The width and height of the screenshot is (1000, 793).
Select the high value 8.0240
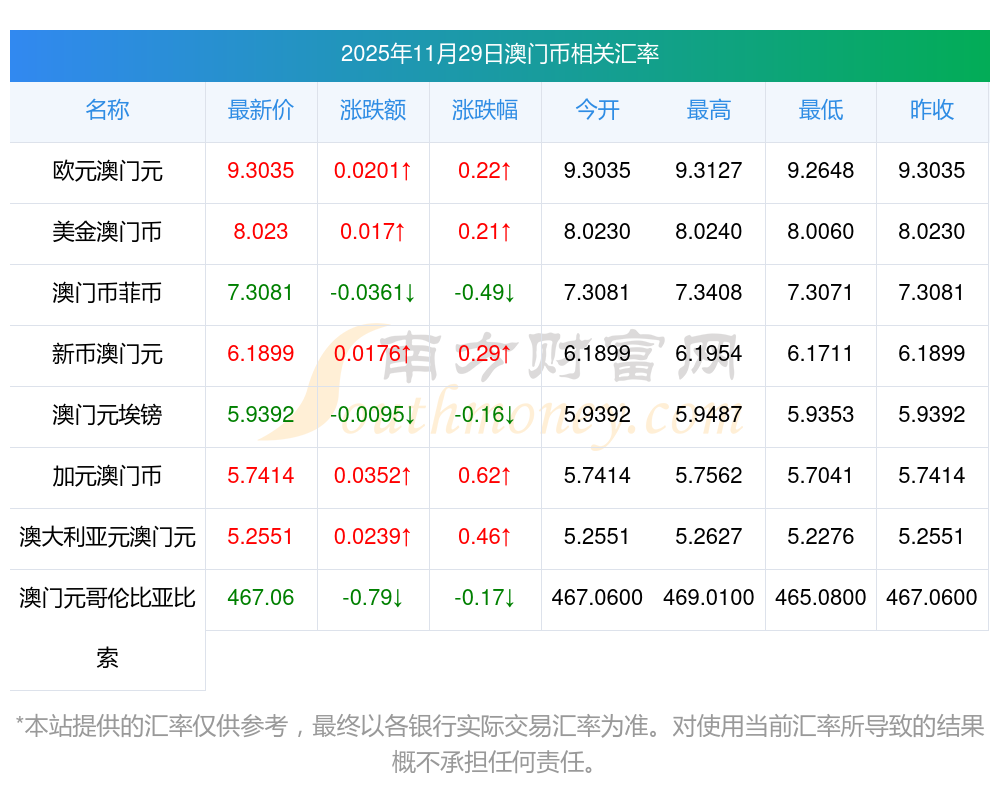pos(709,231)
